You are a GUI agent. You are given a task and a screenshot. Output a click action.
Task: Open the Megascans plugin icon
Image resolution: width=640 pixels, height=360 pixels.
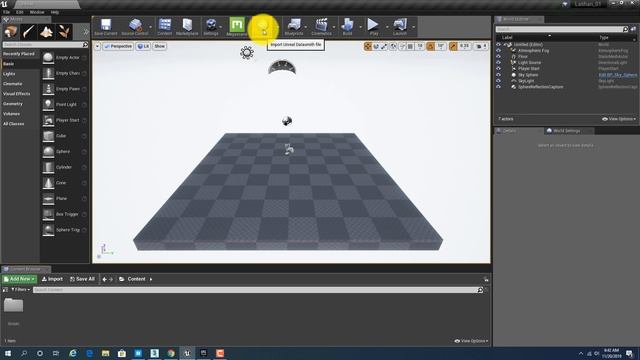237,27
